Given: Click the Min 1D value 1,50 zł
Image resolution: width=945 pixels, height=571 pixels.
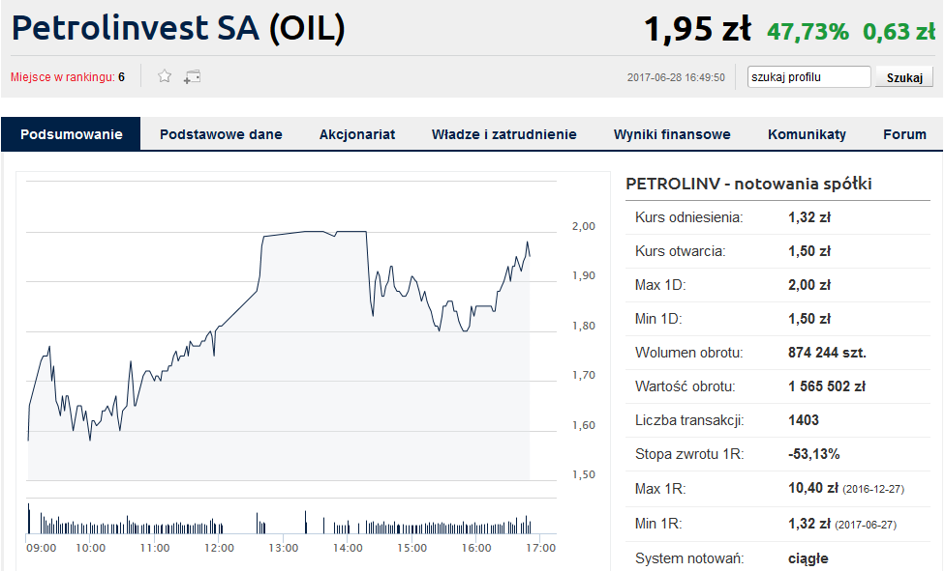Looking at the screenshot, I should 809,318.
